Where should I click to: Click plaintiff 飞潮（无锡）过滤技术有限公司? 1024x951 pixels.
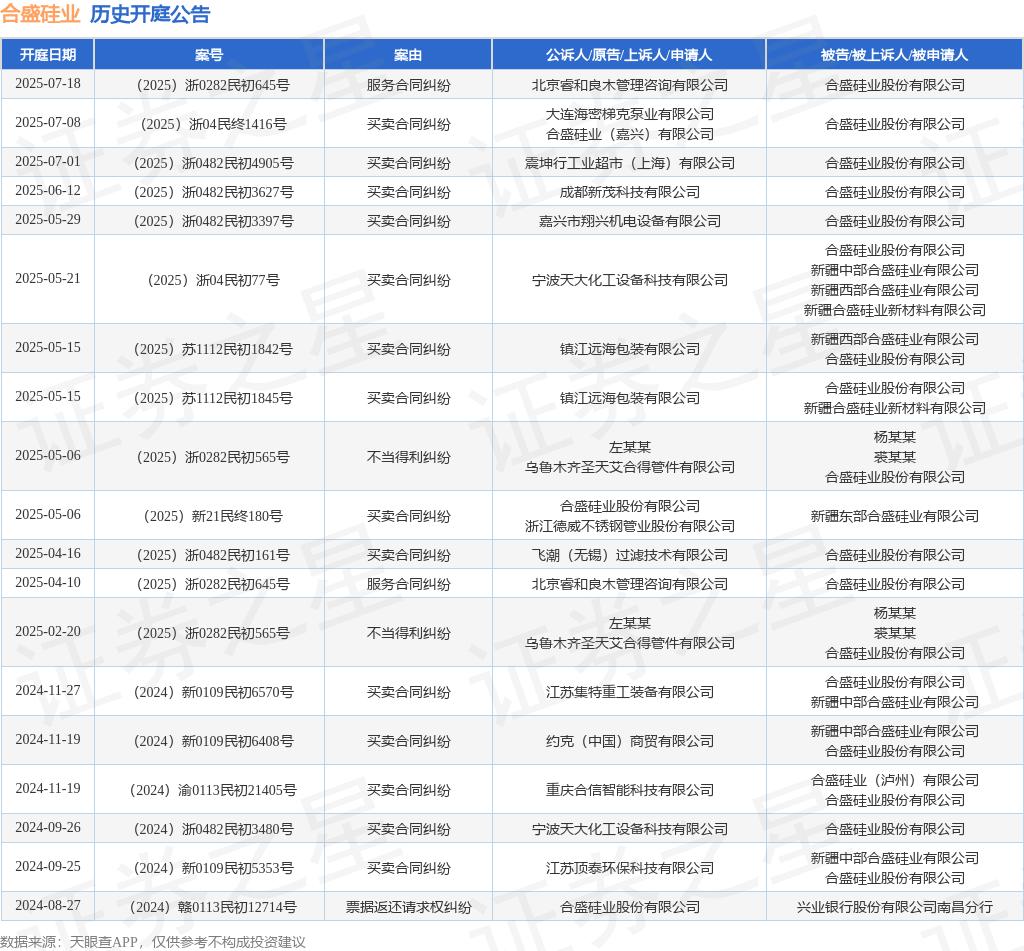click(x=630, y=555)
